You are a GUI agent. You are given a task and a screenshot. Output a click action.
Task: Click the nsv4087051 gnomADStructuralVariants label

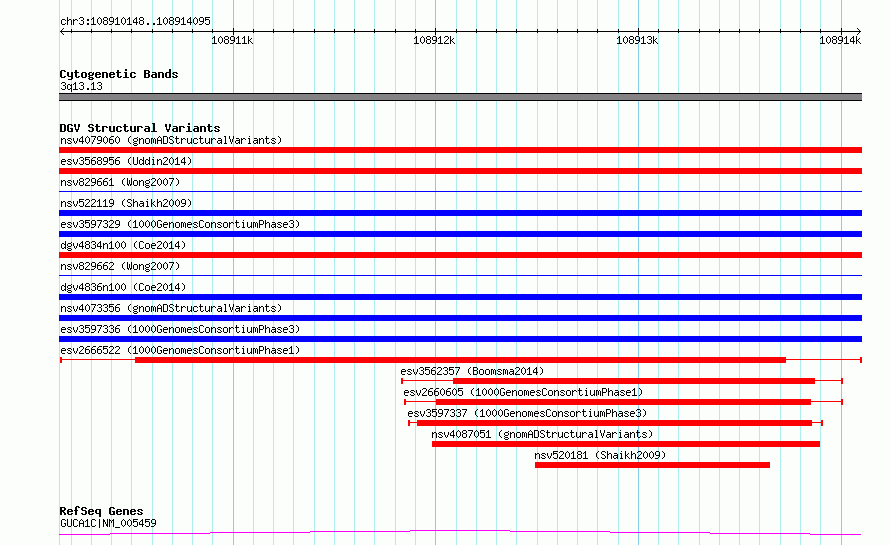[542, 434]
